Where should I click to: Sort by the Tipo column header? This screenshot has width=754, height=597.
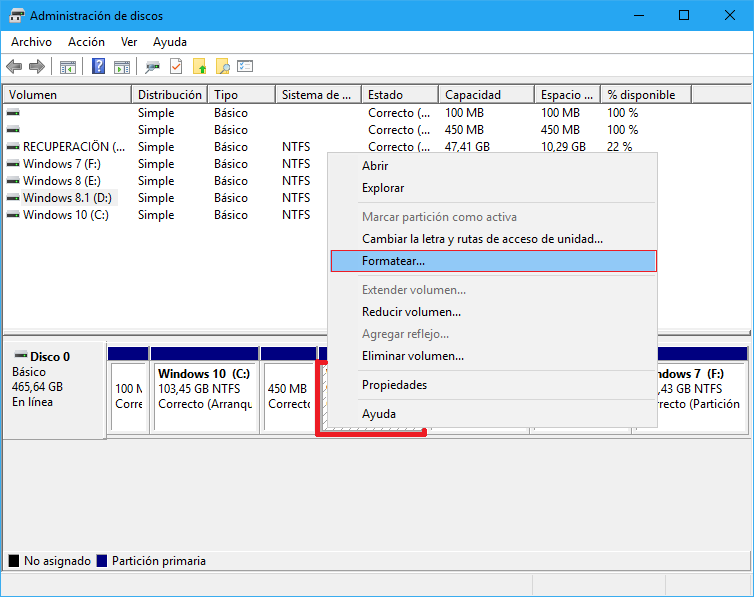(242, 95)
